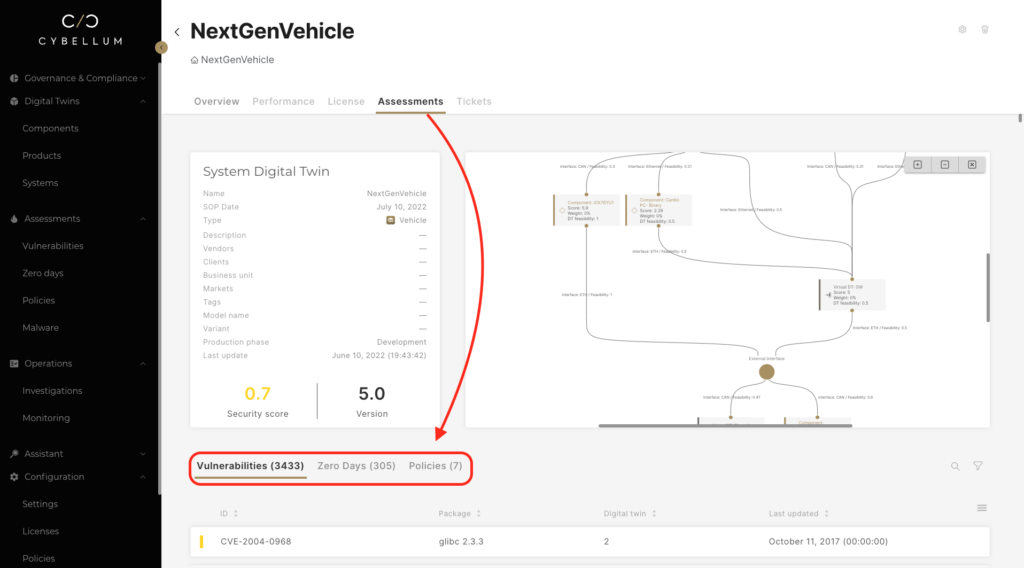Collapse the sidebar with the round toggle
Image resolution: width=1024 pixels, height=568 pixels.
click(x=162, y=47)
